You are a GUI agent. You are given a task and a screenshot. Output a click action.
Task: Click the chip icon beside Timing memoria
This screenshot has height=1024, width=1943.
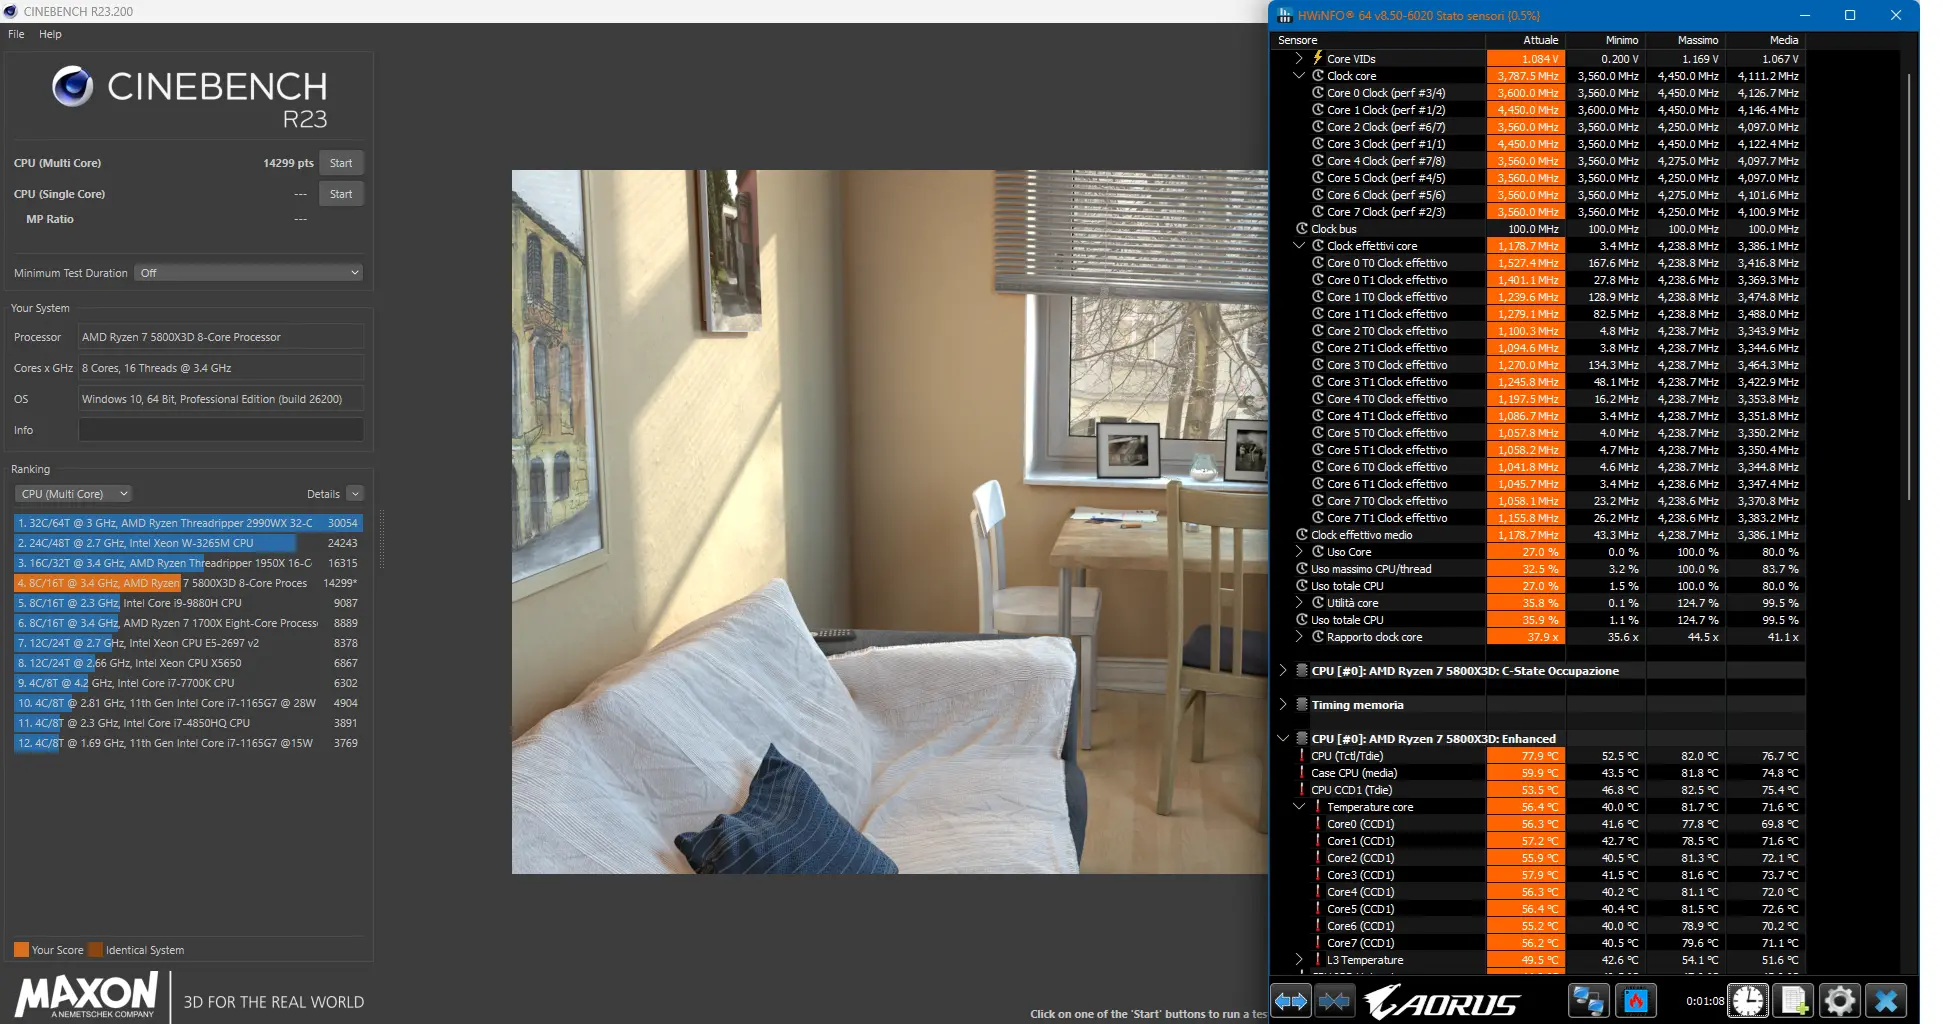coord(1302,704)
